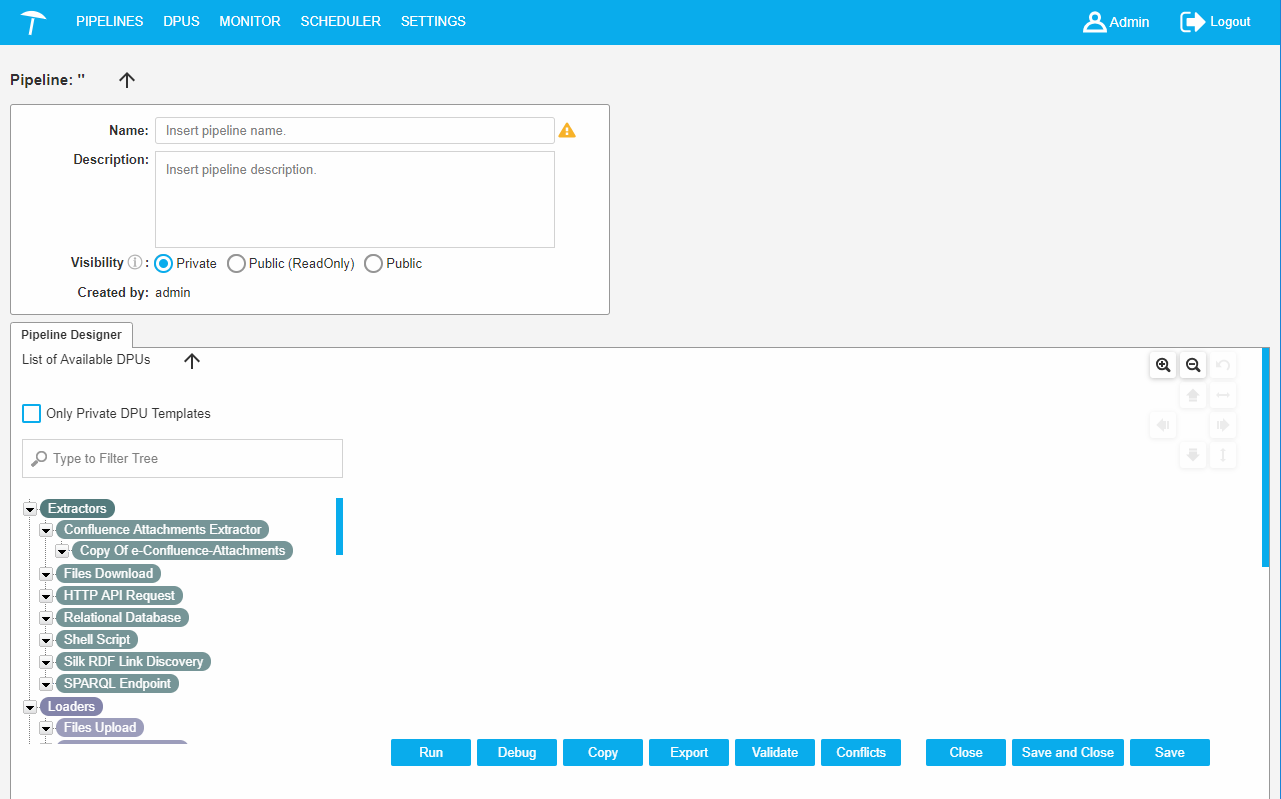Screen dimensions: 1281x799
Task: Select the Public visibility radio button
Action: (x=374, y=264)
